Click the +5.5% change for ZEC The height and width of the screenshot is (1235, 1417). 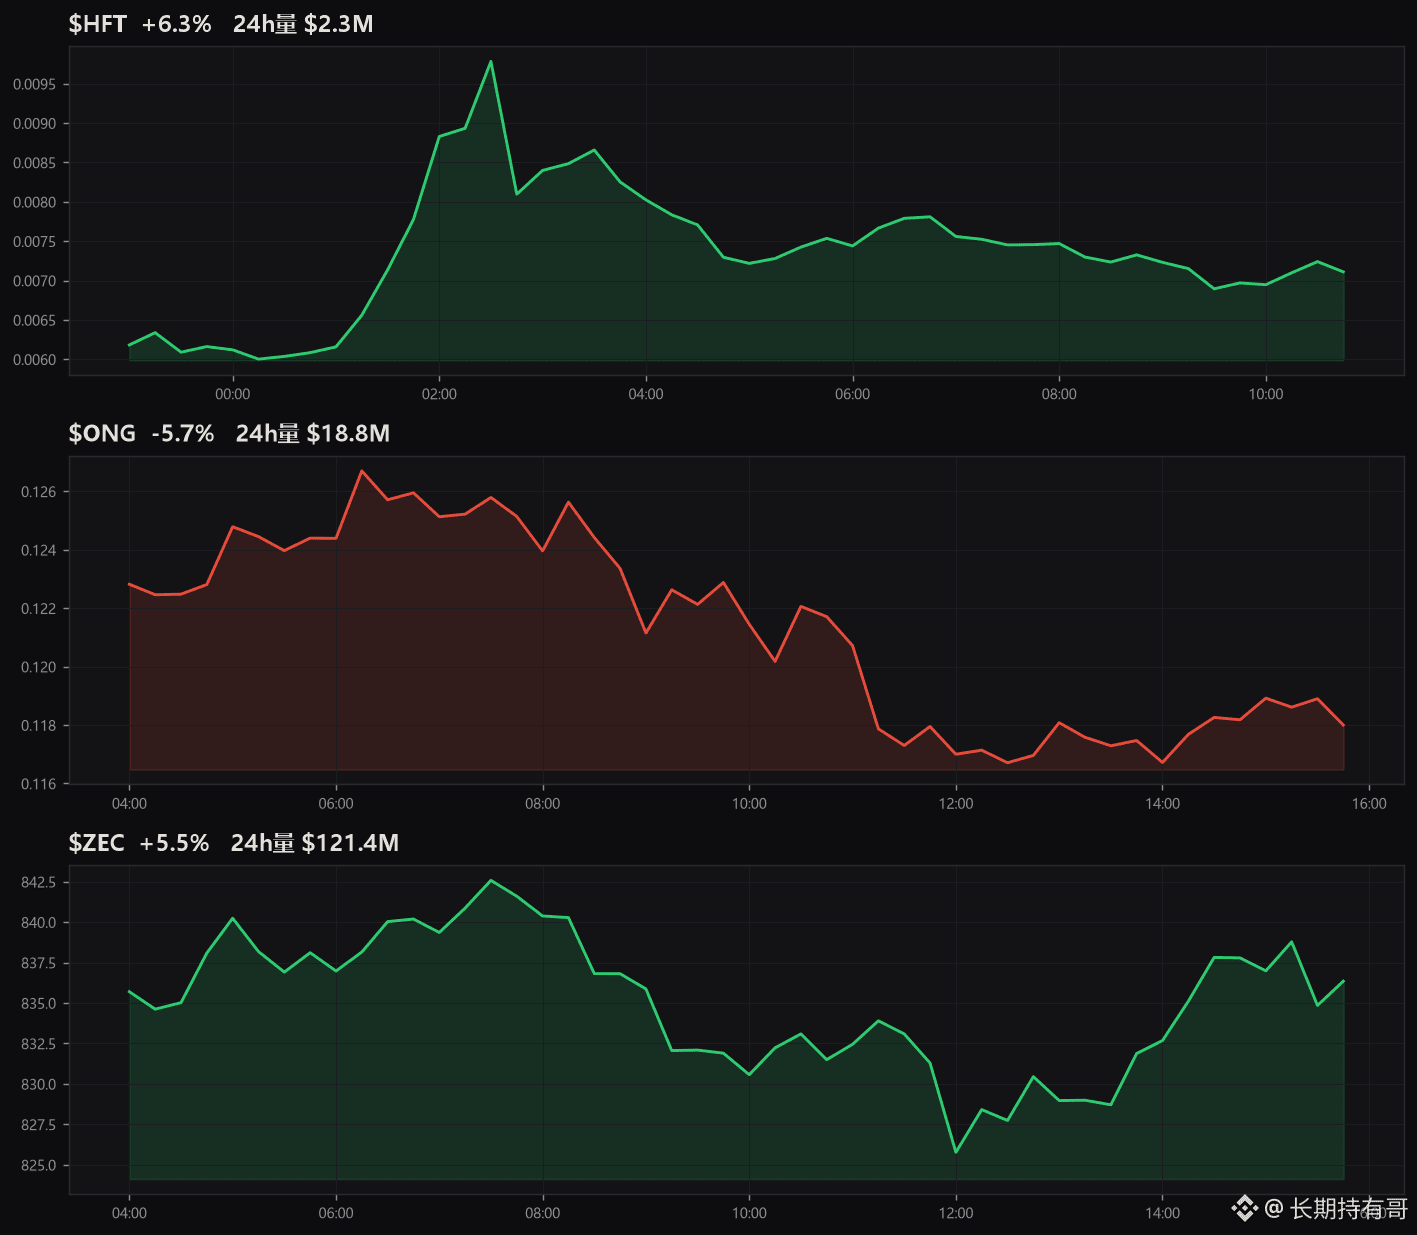point(174,843)
